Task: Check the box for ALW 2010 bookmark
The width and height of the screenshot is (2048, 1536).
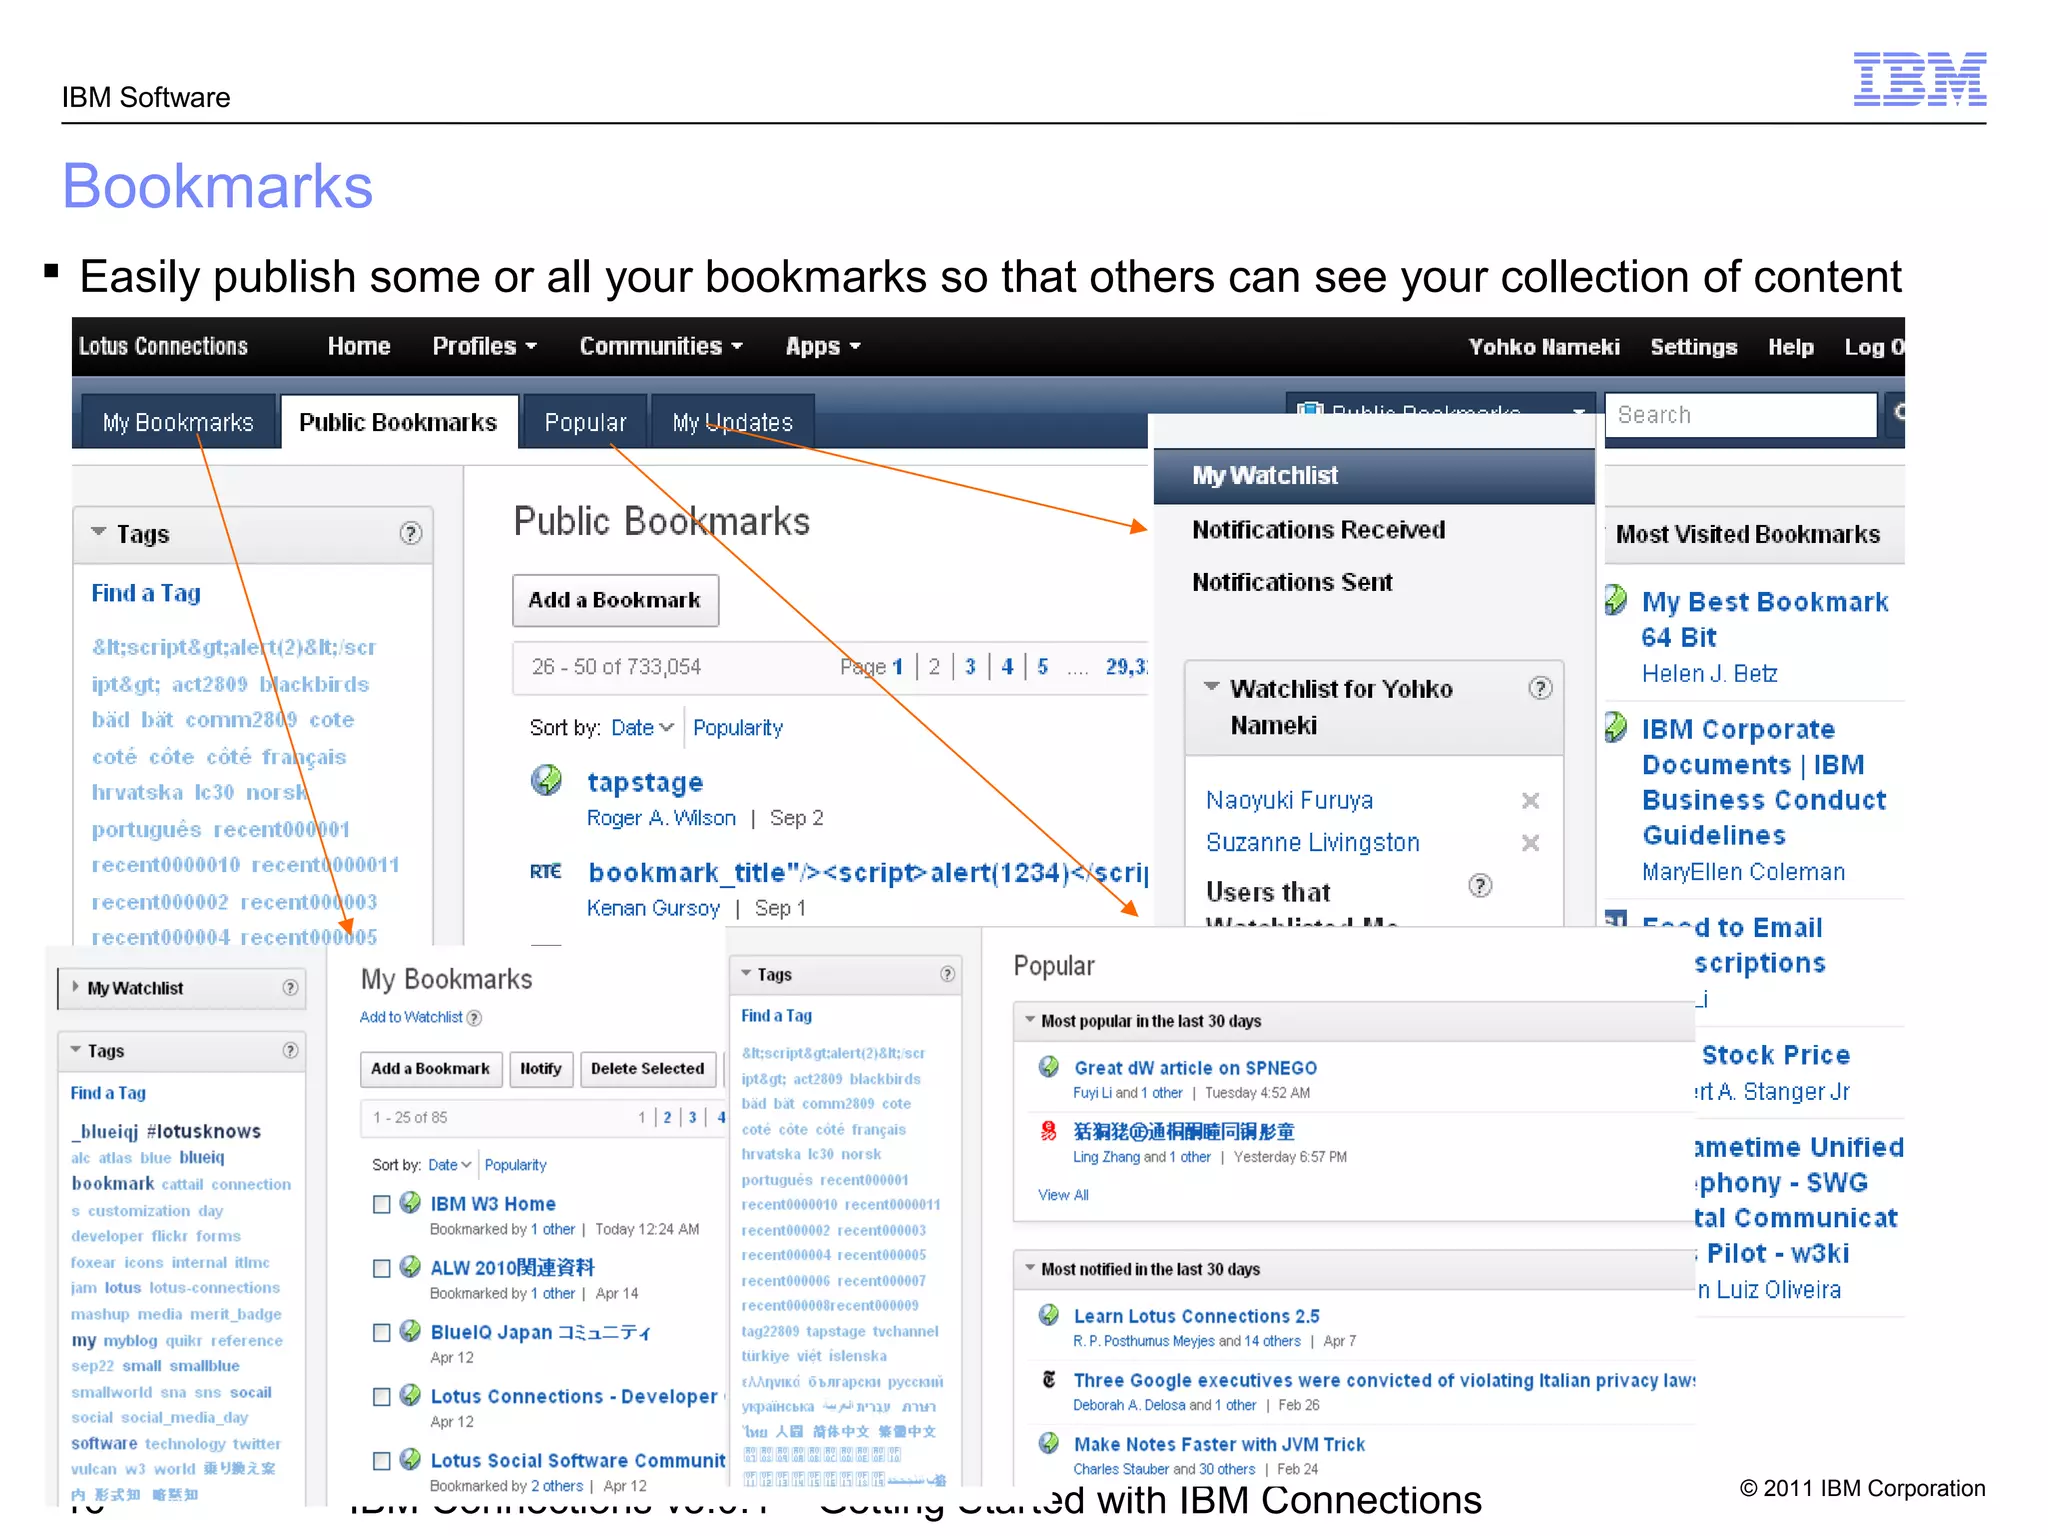Action: (381, 1268)
